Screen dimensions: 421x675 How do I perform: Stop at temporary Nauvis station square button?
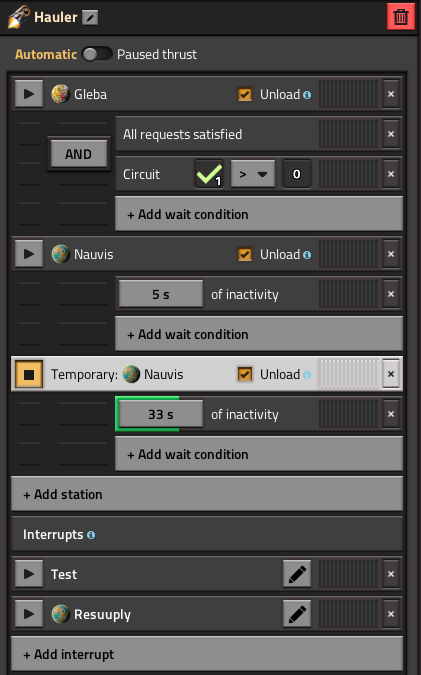tap(29, 374)
